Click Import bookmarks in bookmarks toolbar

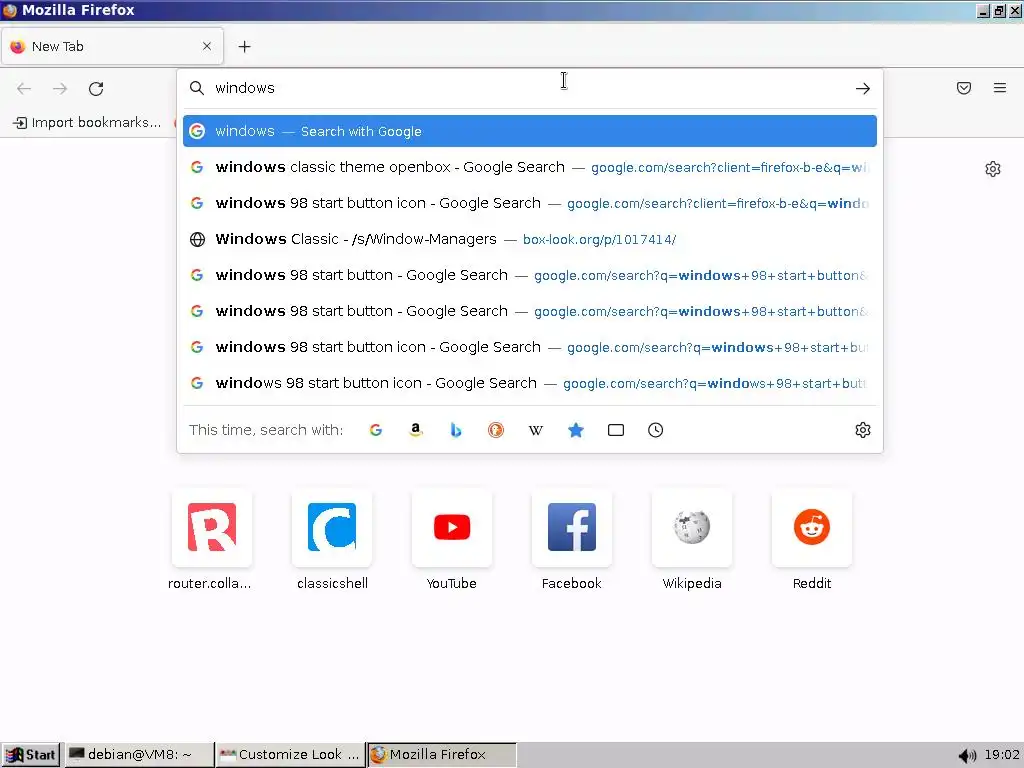(x=87, y=122)
